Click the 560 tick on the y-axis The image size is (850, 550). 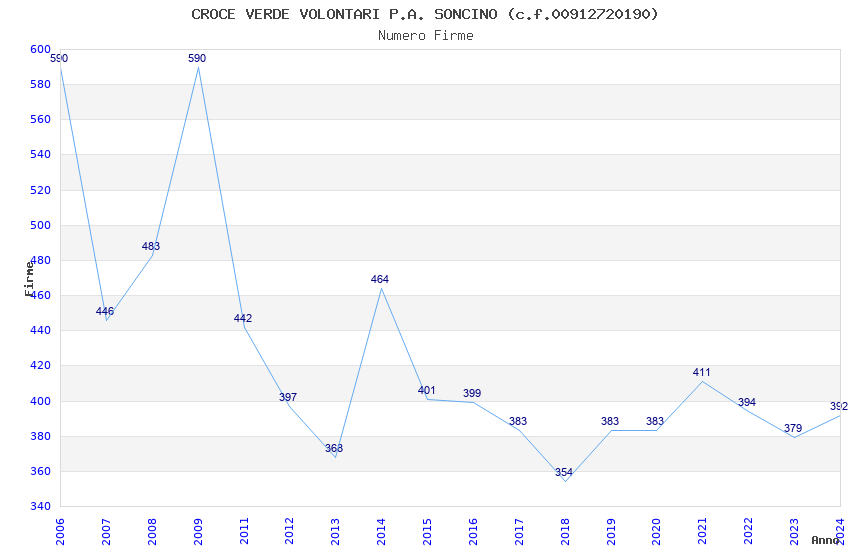click(40, 119)
